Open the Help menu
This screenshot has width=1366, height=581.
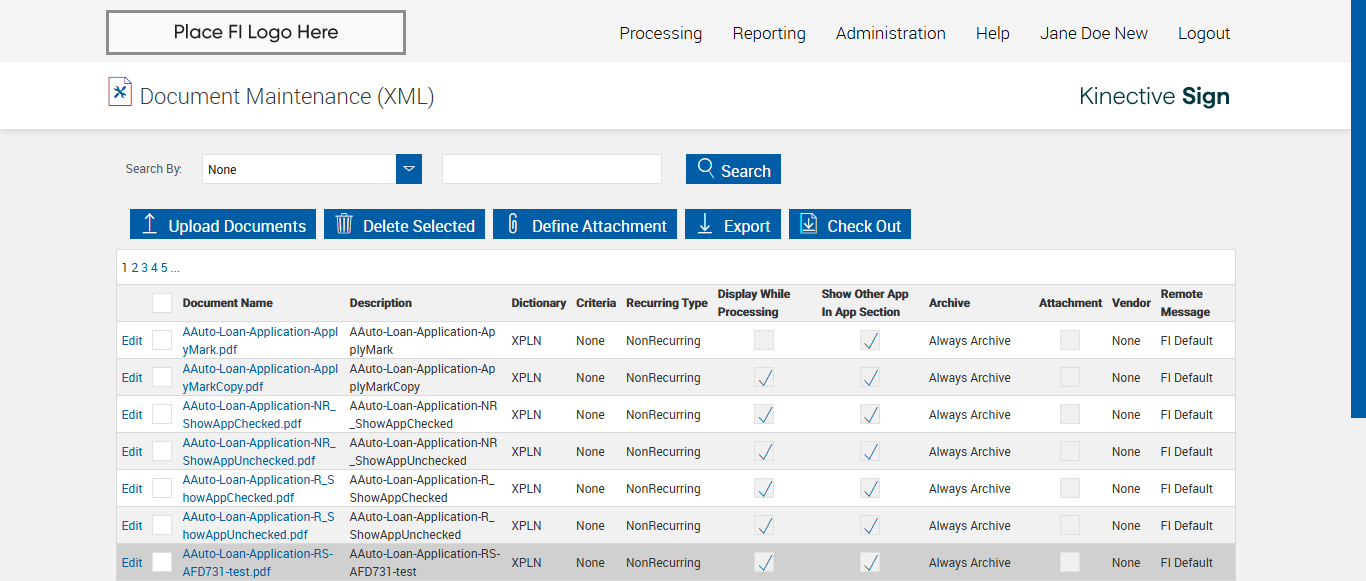click(992, 33)
